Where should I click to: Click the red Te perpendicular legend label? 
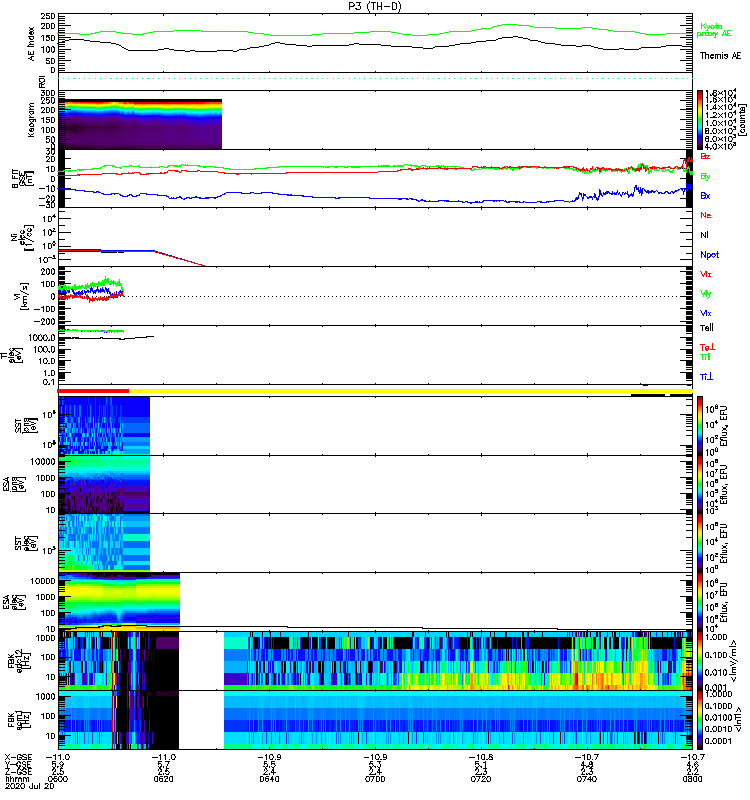pyautogui.click(x=707, y=347)
